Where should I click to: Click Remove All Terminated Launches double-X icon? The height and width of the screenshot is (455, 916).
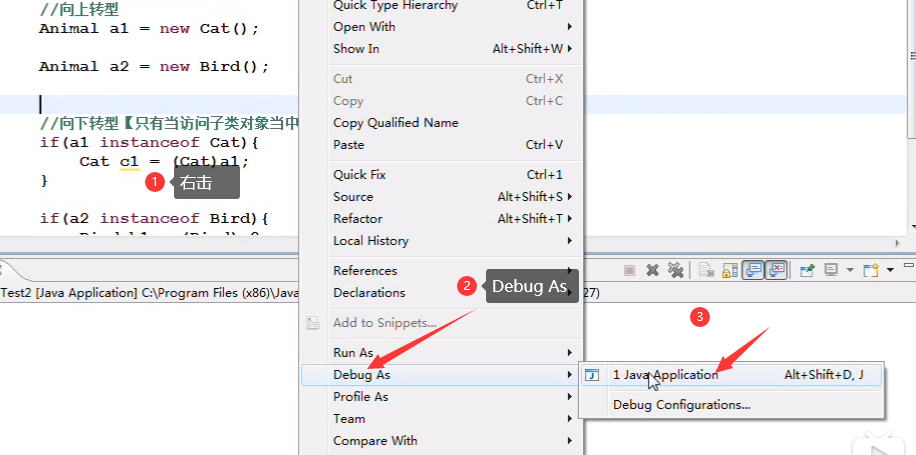[675, 270]
